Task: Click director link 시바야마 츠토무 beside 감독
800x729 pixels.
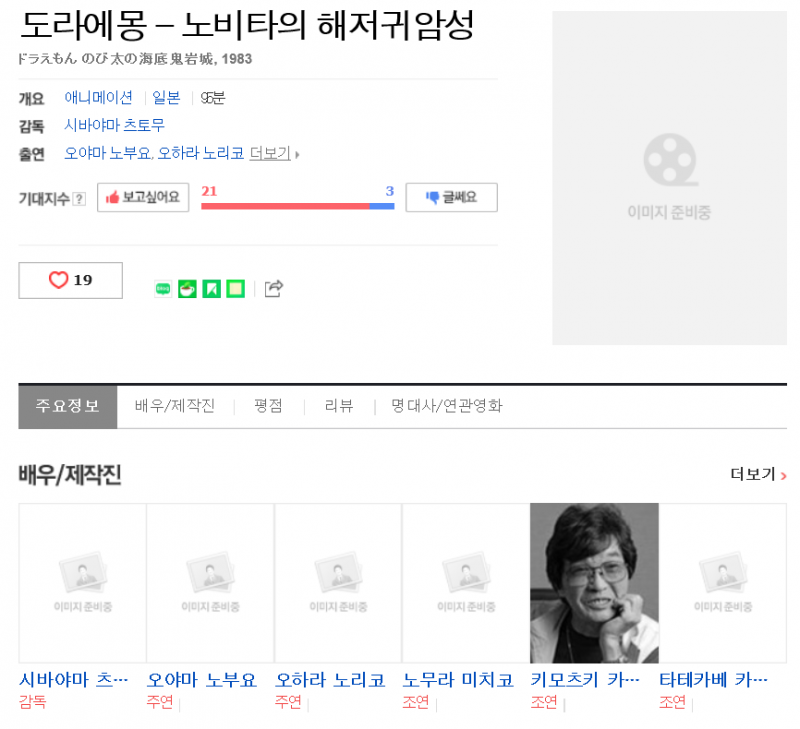Action: click(114, 125)
